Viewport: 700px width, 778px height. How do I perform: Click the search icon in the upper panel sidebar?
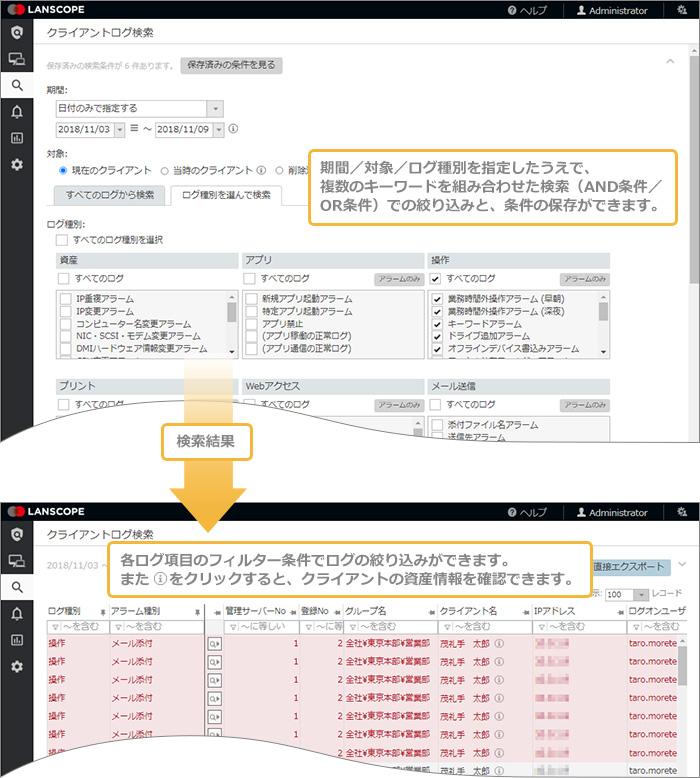16,85
